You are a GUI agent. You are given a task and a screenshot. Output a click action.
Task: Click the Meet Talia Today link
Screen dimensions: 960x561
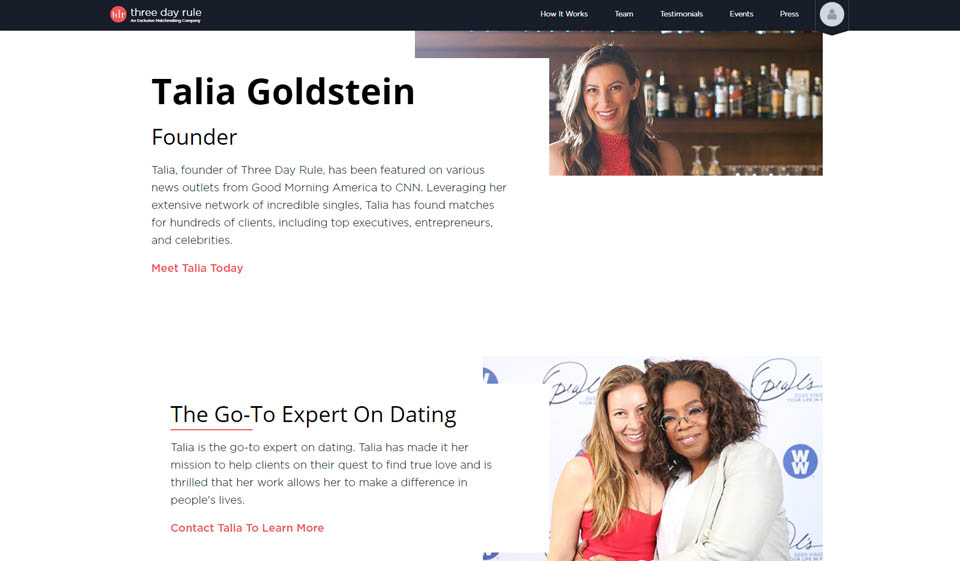197,268
